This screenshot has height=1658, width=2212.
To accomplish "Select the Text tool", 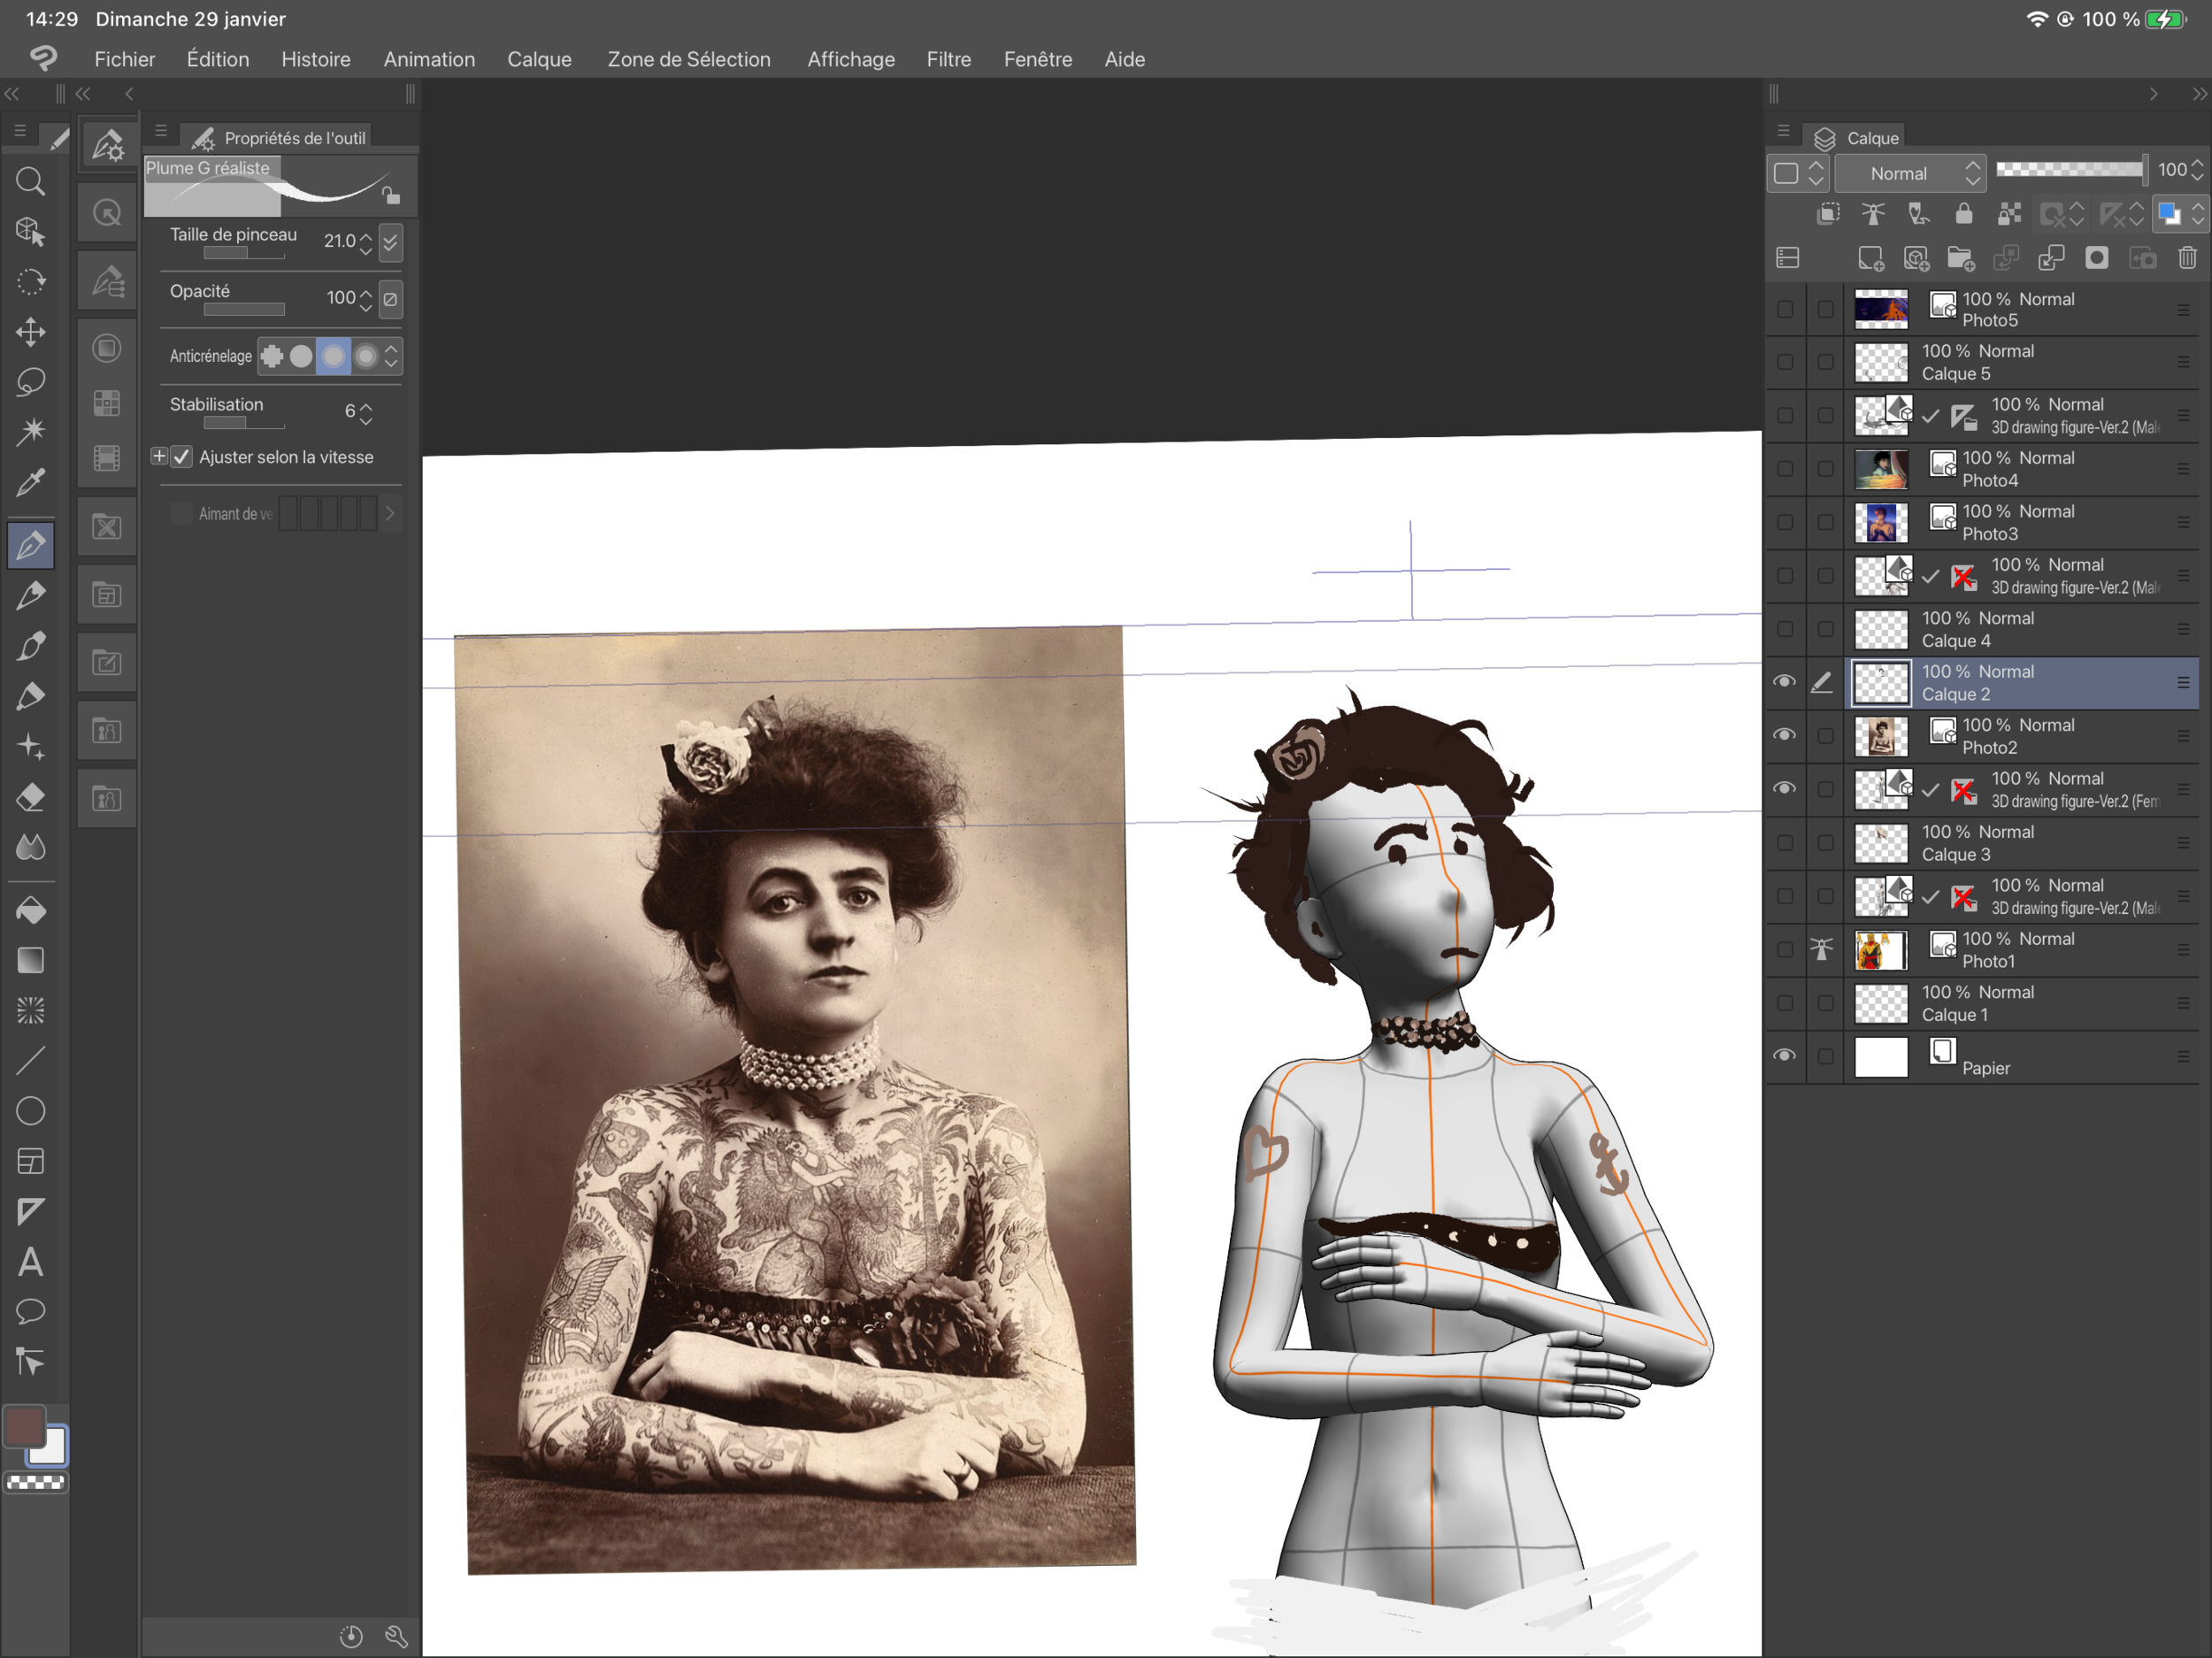I will tap(31, 1262).
